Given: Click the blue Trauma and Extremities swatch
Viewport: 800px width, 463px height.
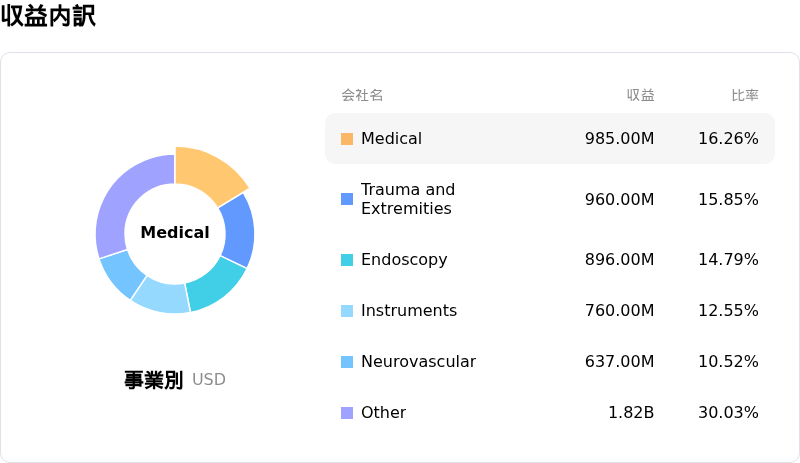Looking at the screenshot, I should point(347,199).
